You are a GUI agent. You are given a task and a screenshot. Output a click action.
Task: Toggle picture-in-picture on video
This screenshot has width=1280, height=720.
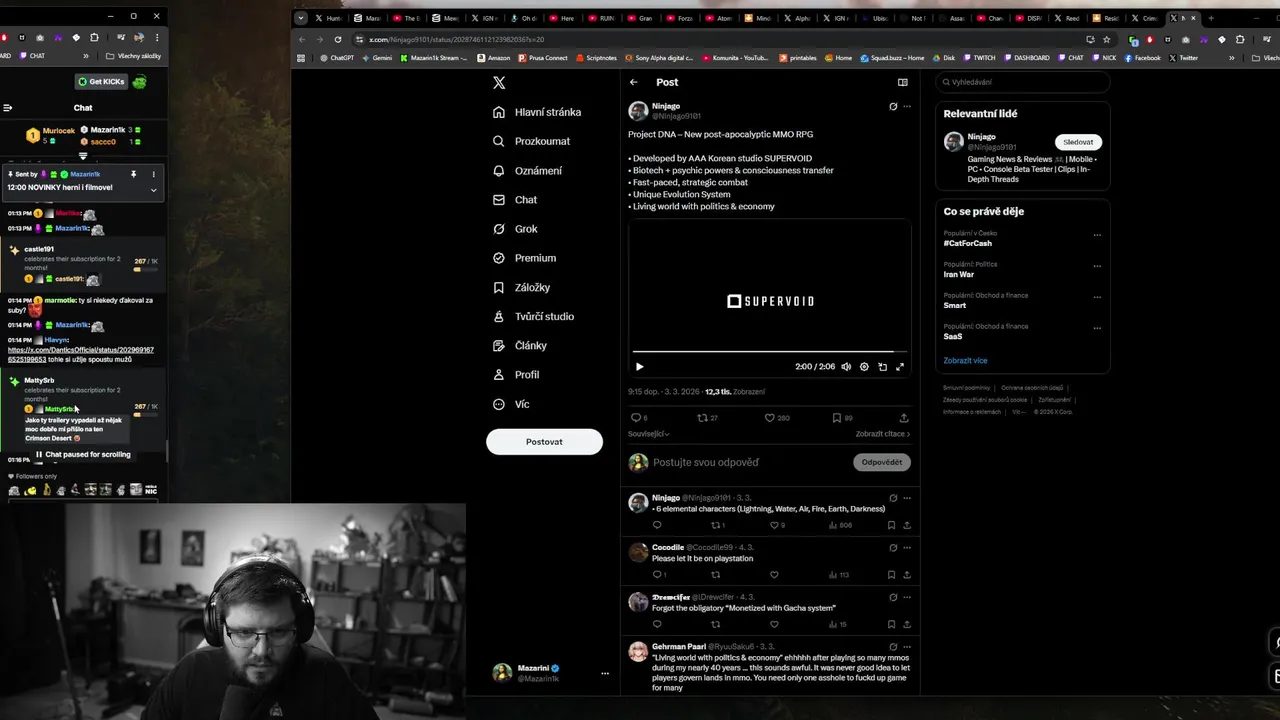tap(882, 367)
